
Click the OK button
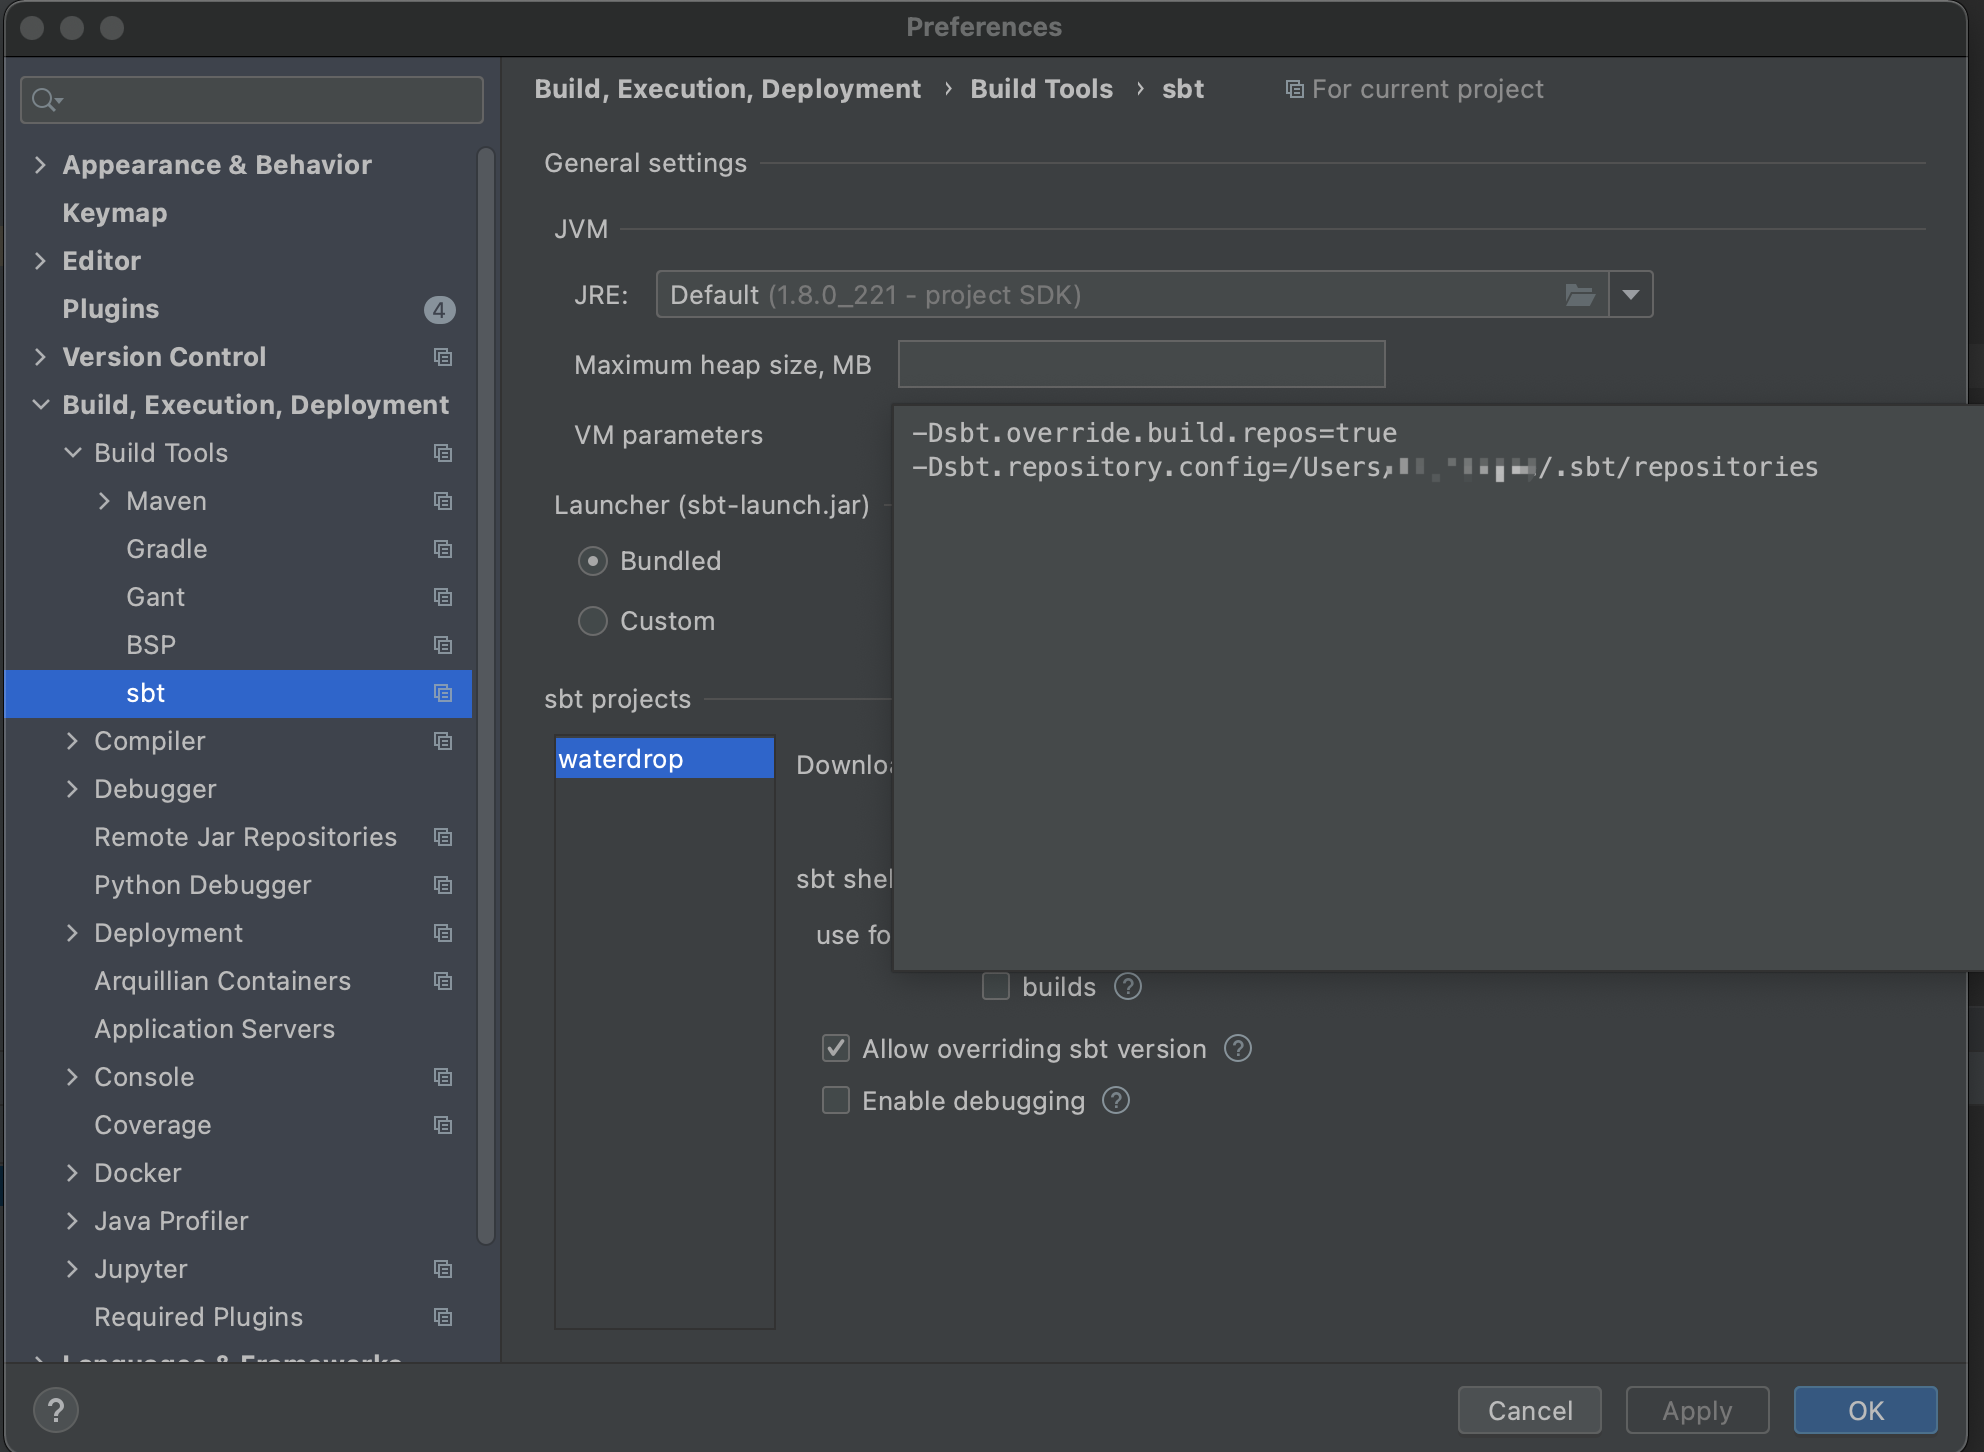pos(1865,1411)
